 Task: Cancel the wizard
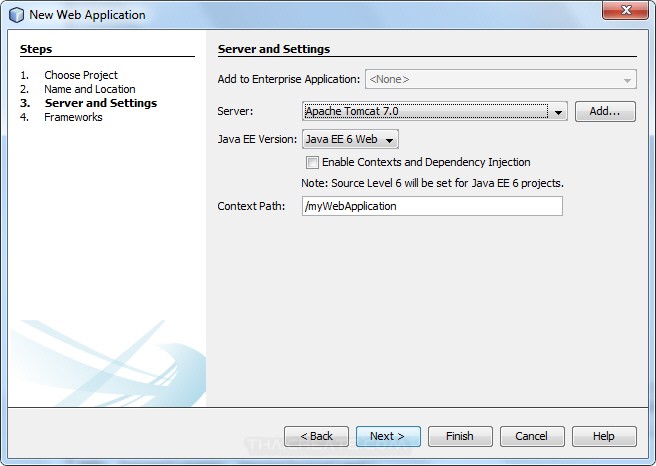click(531, 436)
